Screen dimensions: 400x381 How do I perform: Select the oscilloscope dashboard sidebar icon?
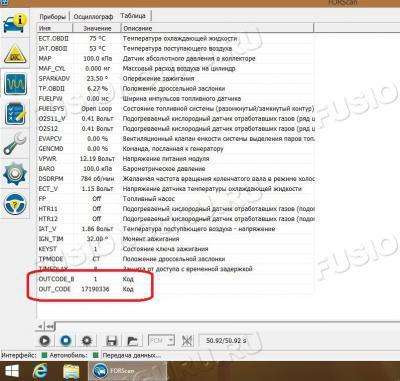point(15,84)
